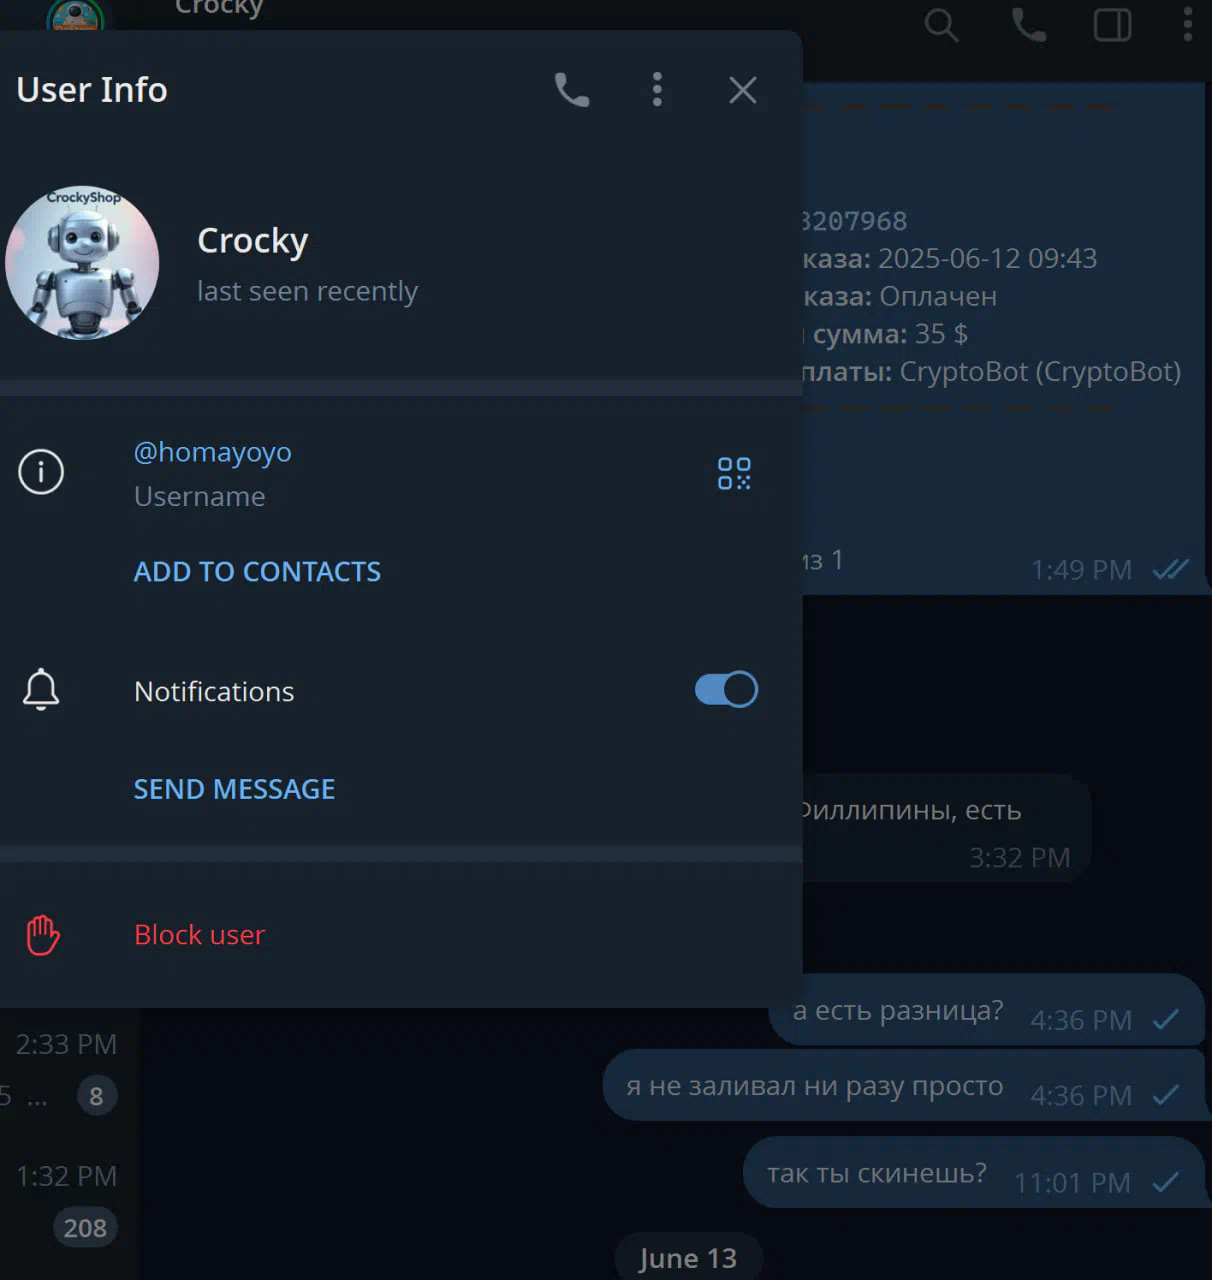Image resolution: width=1212 pixels, height=1280 pixels.
Task: Search in chat with magnifier icon
Action: (941, 25)
